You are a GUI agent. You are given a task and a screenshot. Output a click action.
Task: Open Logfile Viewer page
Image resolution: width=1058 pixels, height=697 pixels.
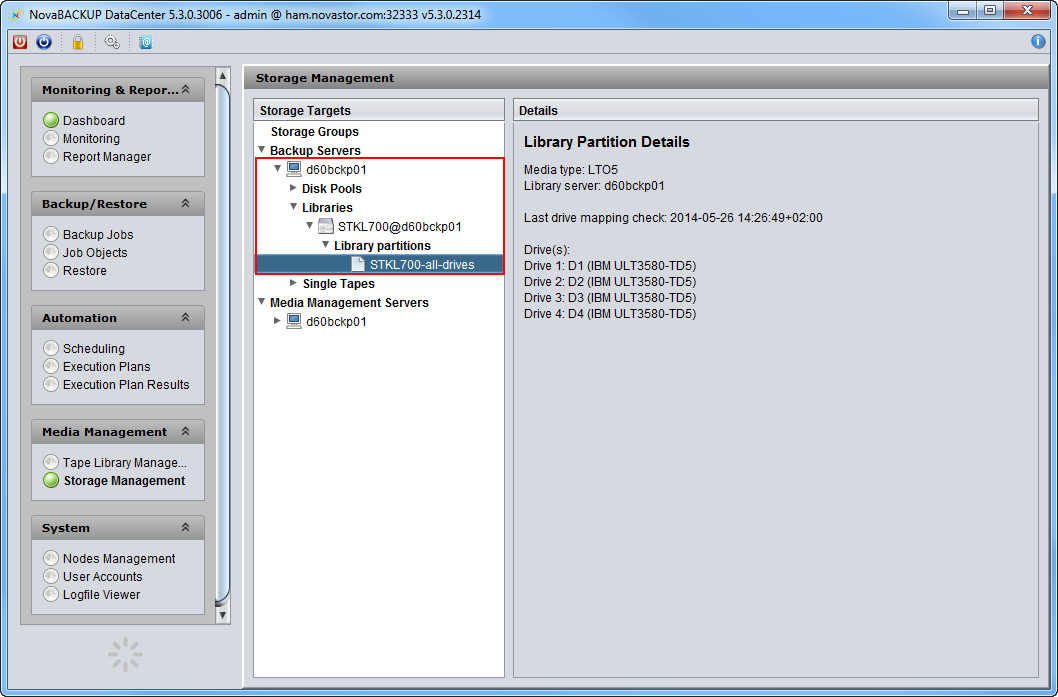click(x=101, y=595)
